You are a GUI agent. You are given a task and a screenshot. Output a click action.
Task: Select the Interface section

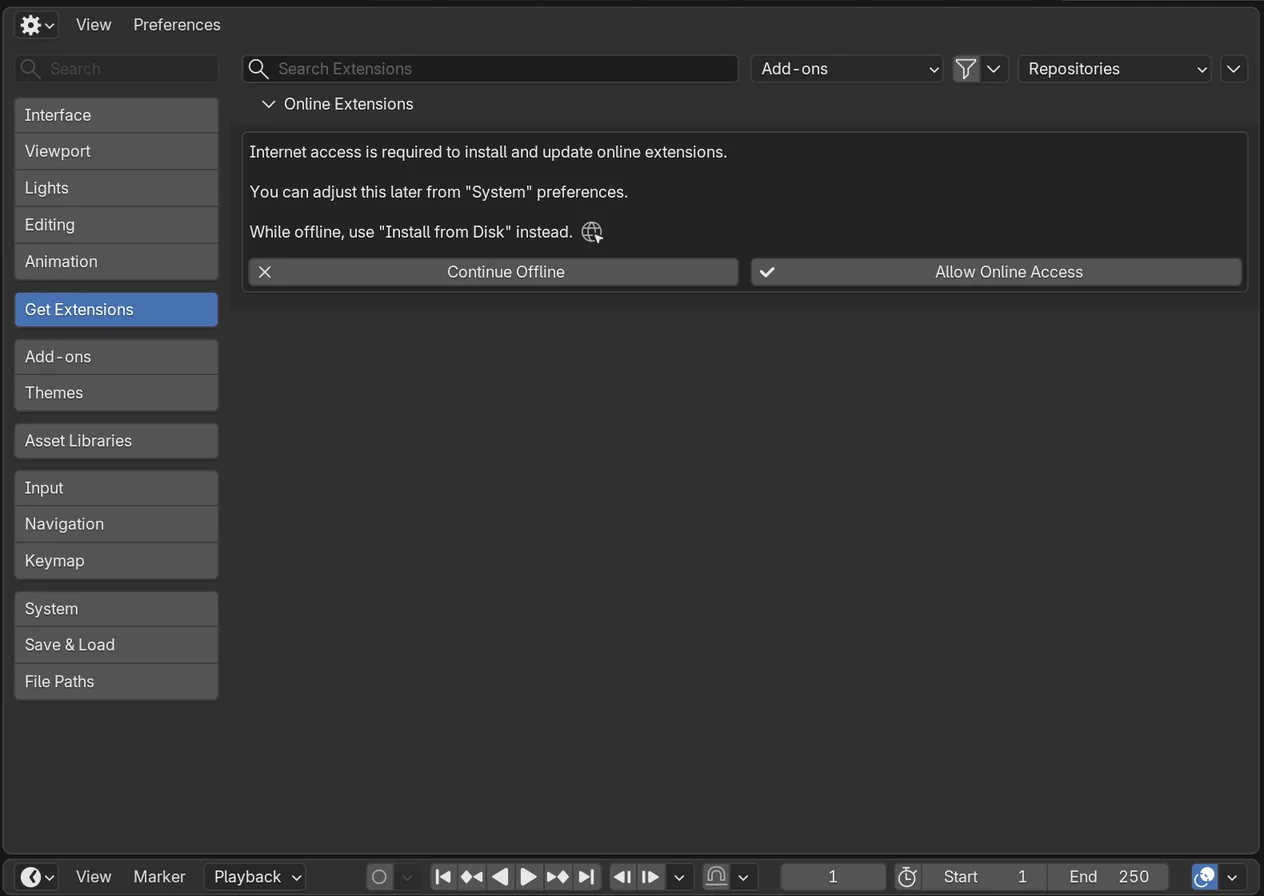(116, 115)
